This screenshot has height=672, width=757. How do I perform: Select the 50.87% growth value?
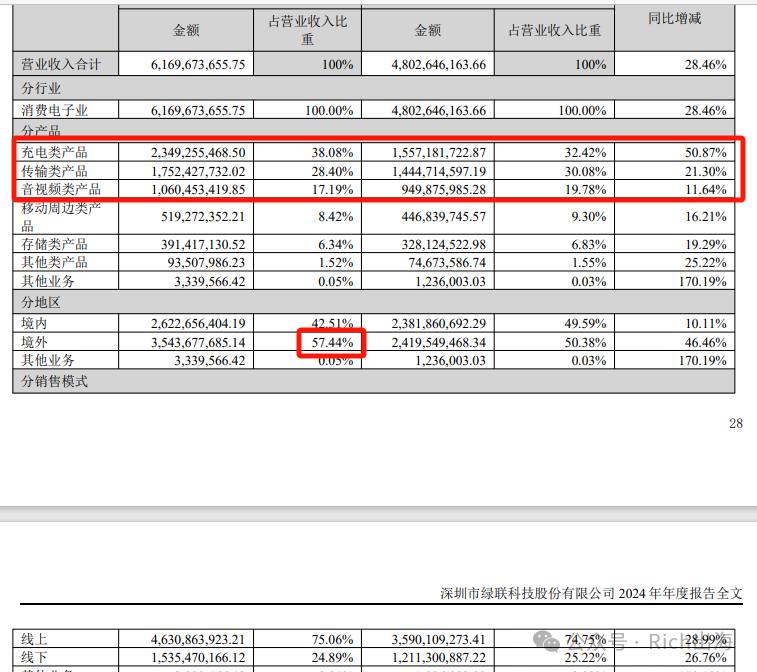tap(705, 153)
